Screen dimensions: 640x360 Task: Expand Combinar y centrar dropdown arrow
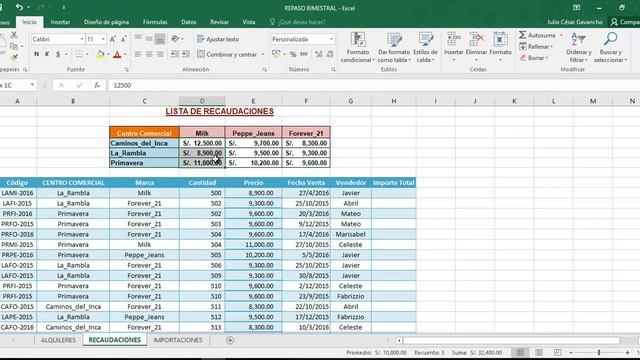click(262, 54)
